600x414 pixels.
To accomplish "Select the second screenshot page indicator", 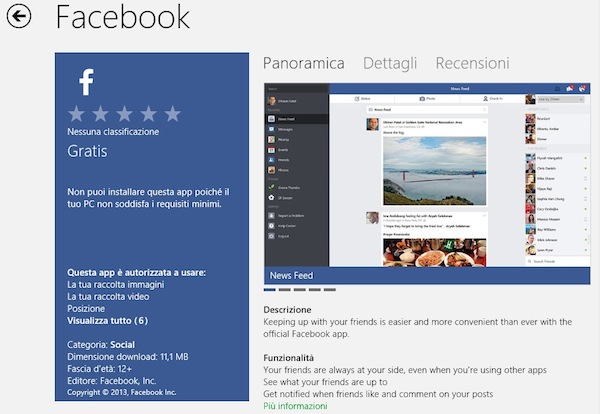I will click(285, 290).
